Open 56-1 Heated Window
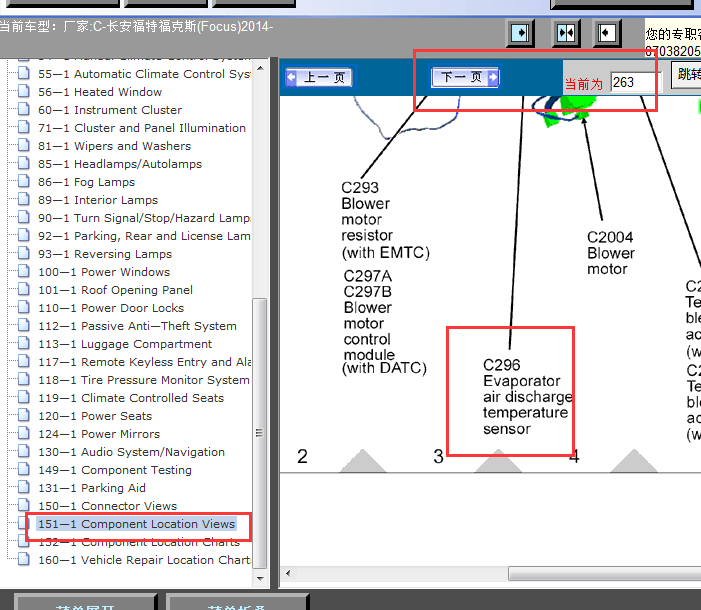 tap(100, 92)
